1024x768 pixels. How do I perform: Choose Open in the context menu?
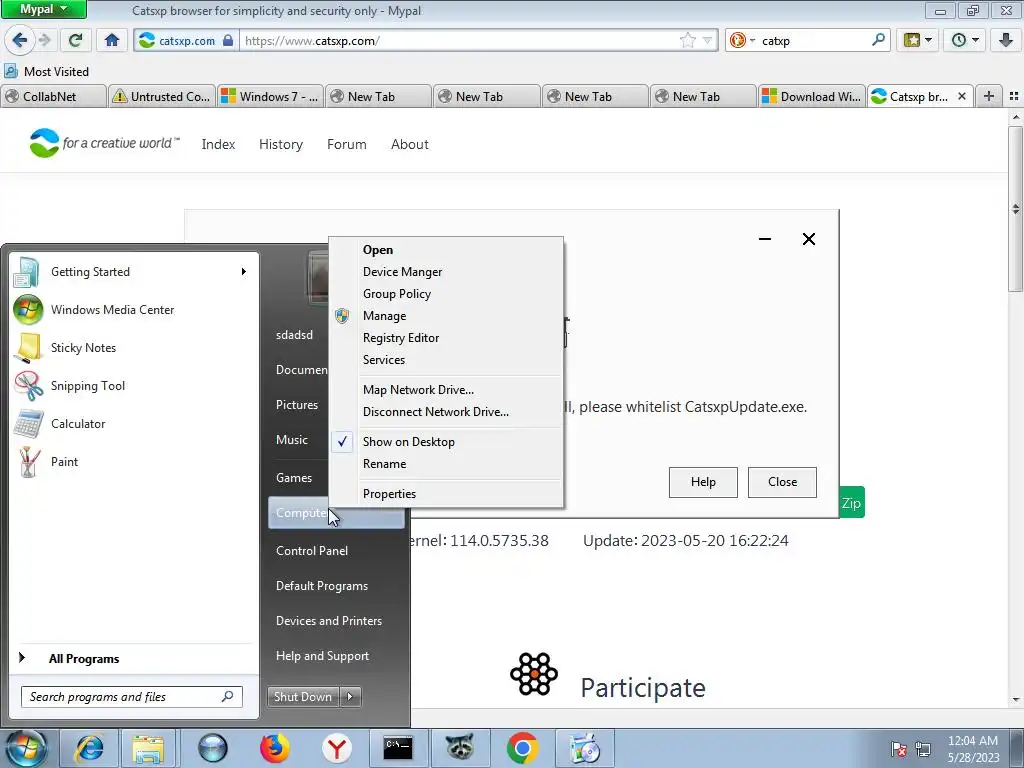[x=447, y=249]
